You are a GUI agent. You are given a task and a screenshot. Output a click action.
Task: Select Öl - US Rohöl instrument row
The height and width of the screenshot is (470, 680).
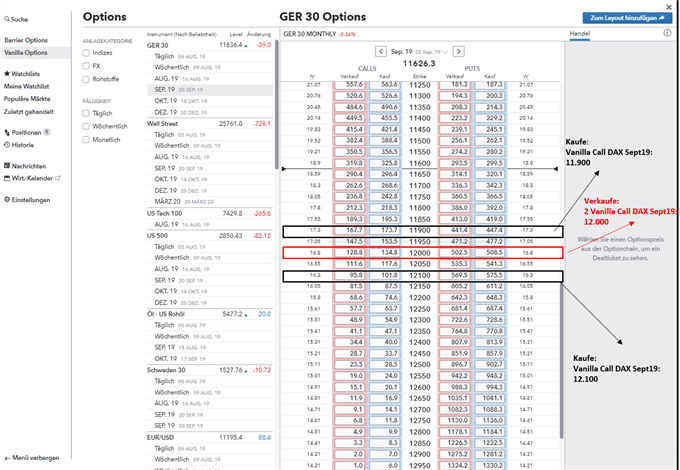(209, 314)
